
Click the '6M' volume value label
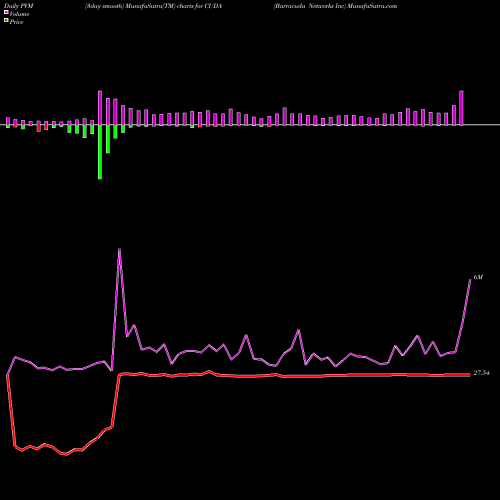click(x=478, y=277)
